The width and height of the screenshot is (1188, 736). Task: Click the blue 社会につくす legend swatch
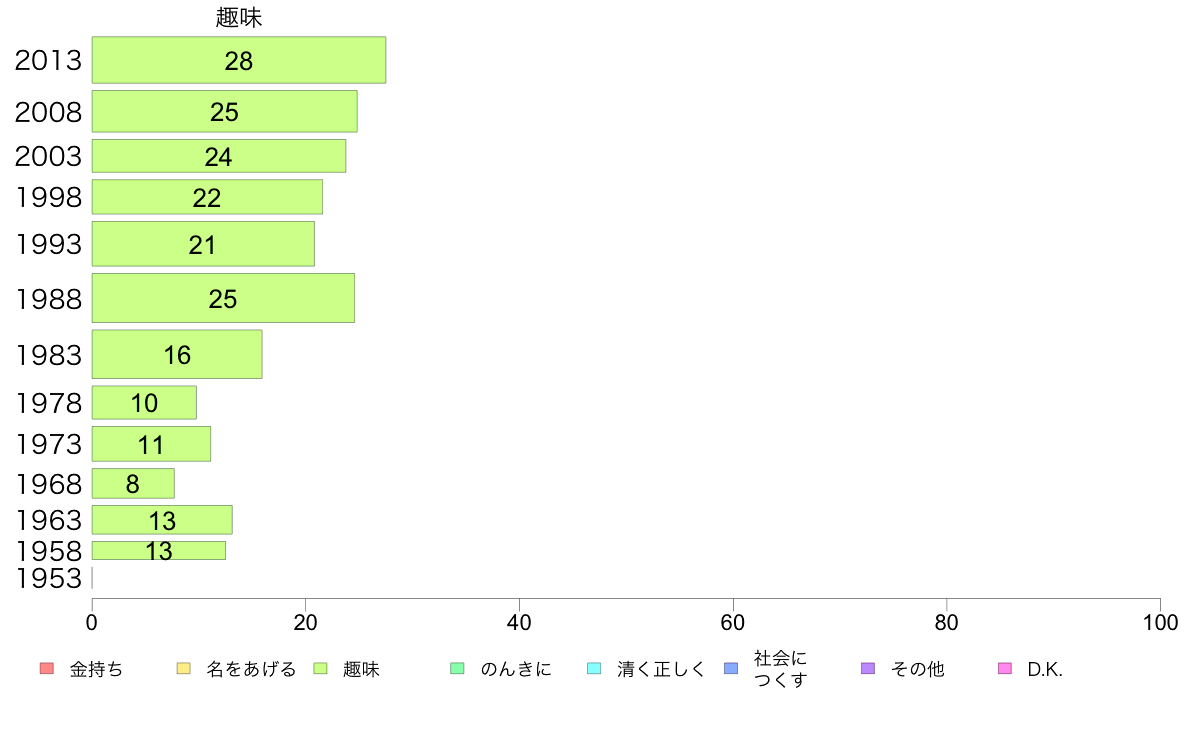pos(731,669)
